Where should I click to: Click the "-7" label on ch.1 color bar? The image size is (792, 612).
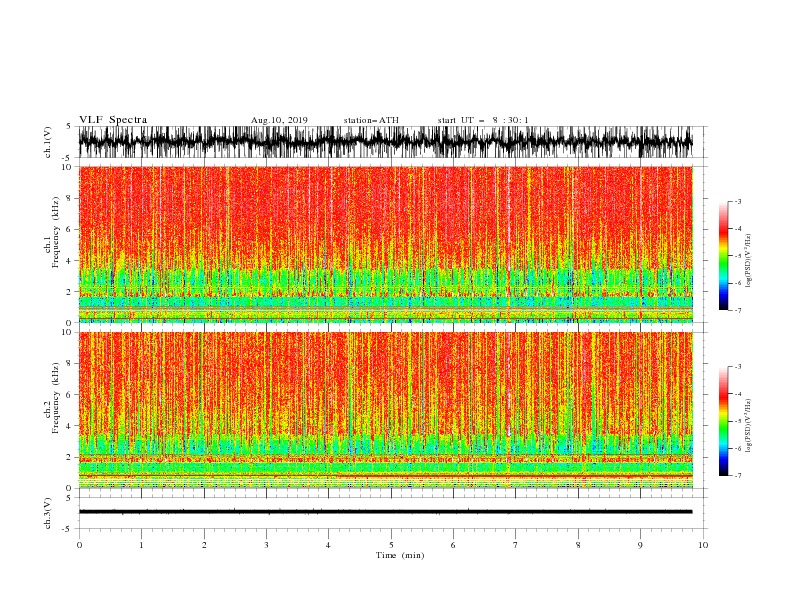pos(737,310)
